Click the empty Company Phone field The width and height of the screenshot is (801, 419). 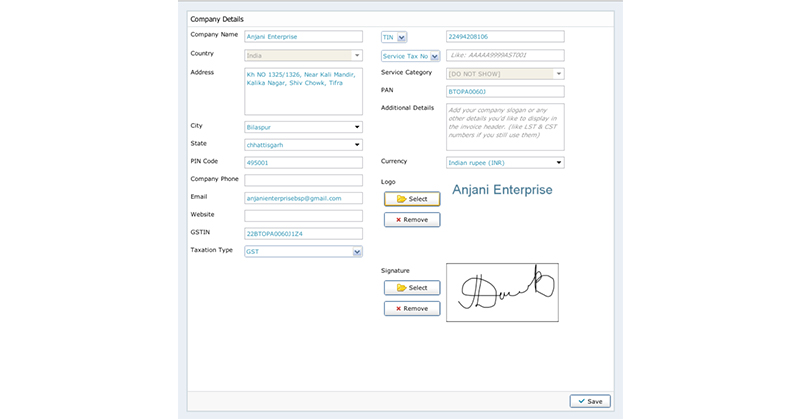point(303,180)
